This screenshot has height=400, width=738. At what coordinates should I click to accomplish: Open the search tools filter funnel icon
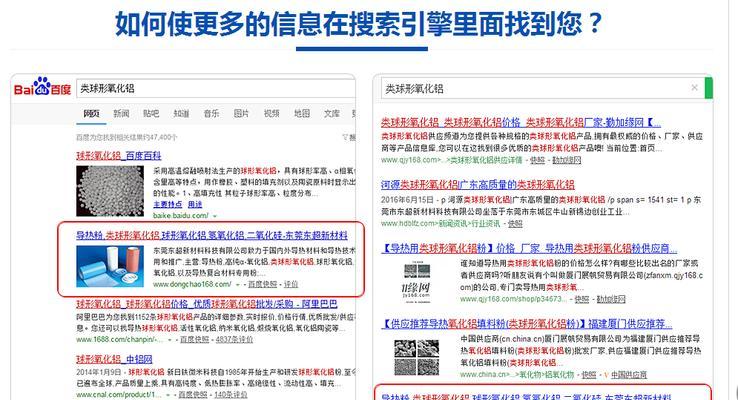click(x=346, y=137)
